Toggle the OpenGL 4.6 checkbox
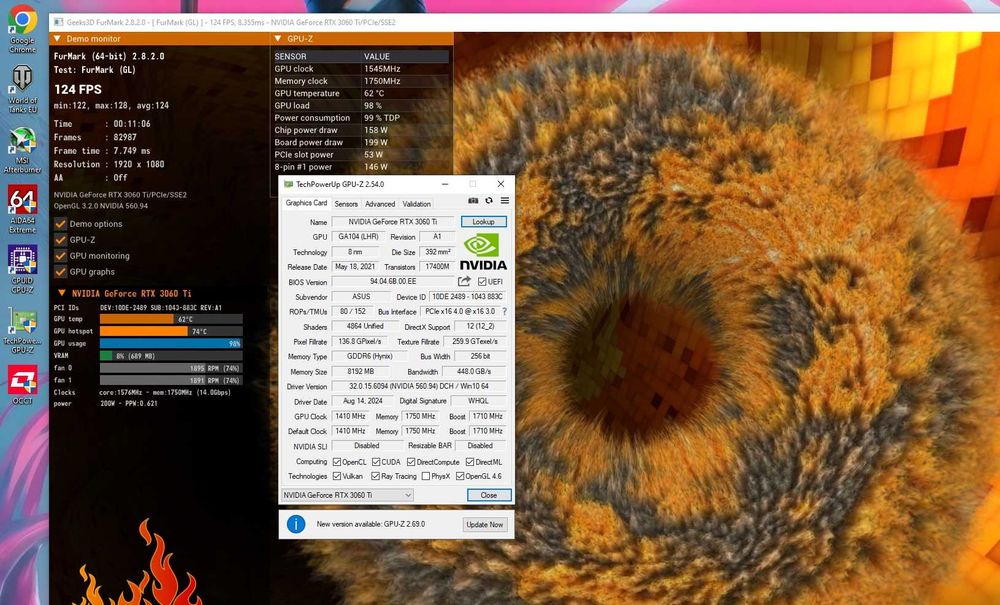 459,476
